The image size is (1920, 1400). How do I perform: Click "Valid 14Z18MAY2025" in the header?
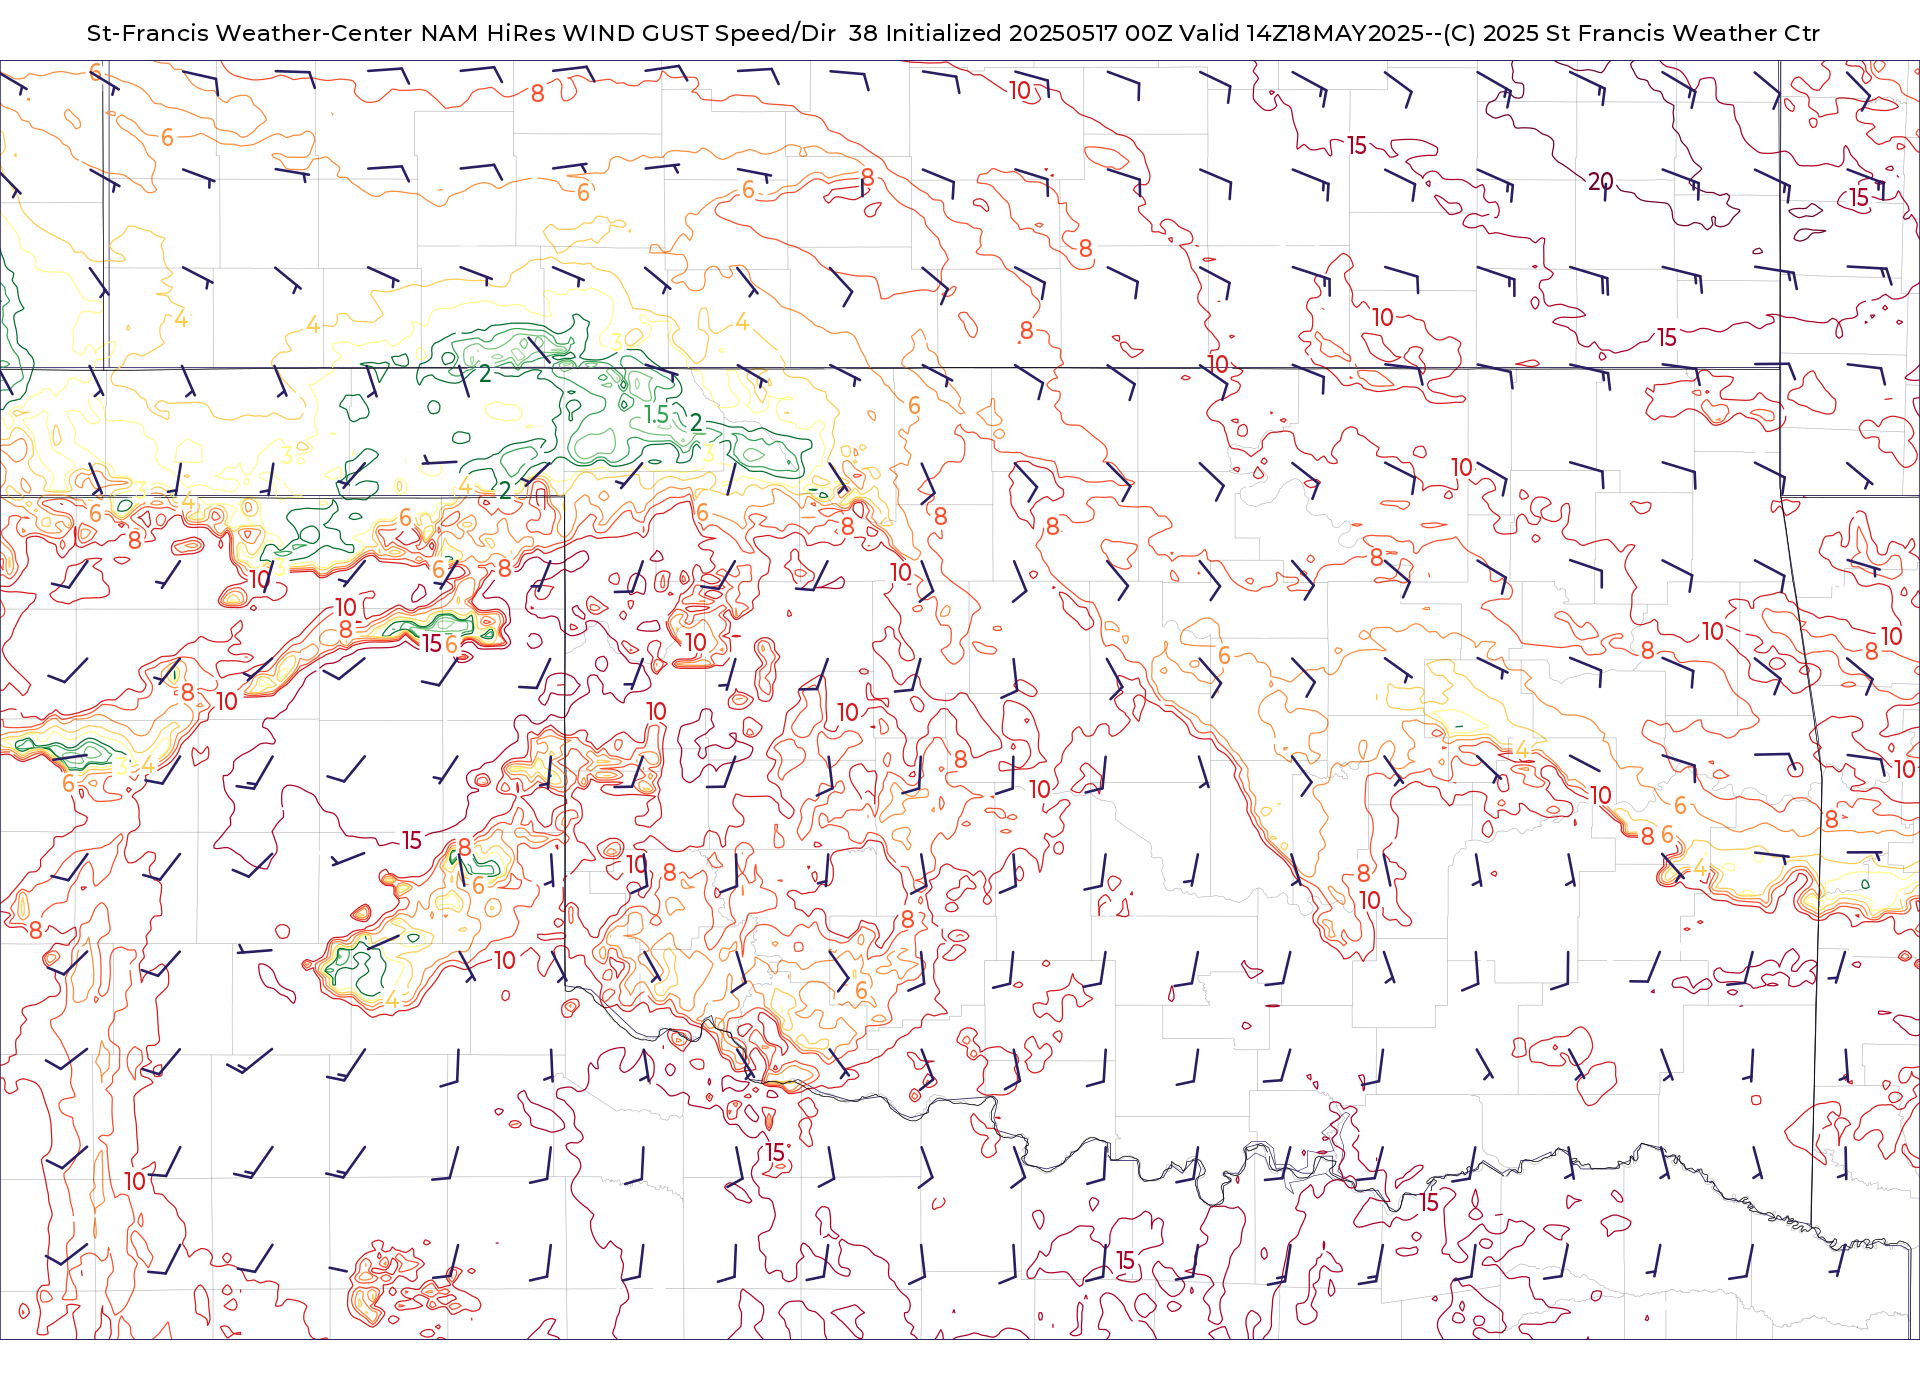click(1302, 33)
